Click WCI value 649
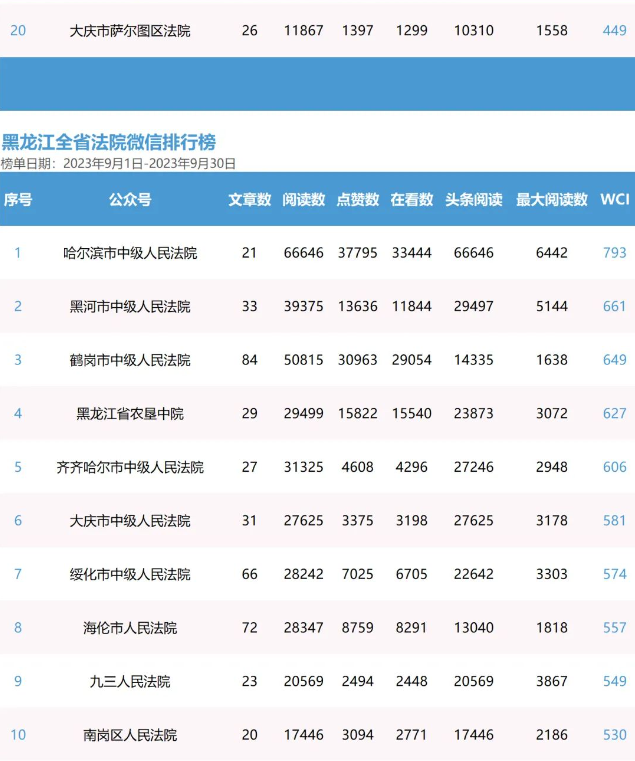The height and width of the screenshot is (761, 635). tap(615, 360)
